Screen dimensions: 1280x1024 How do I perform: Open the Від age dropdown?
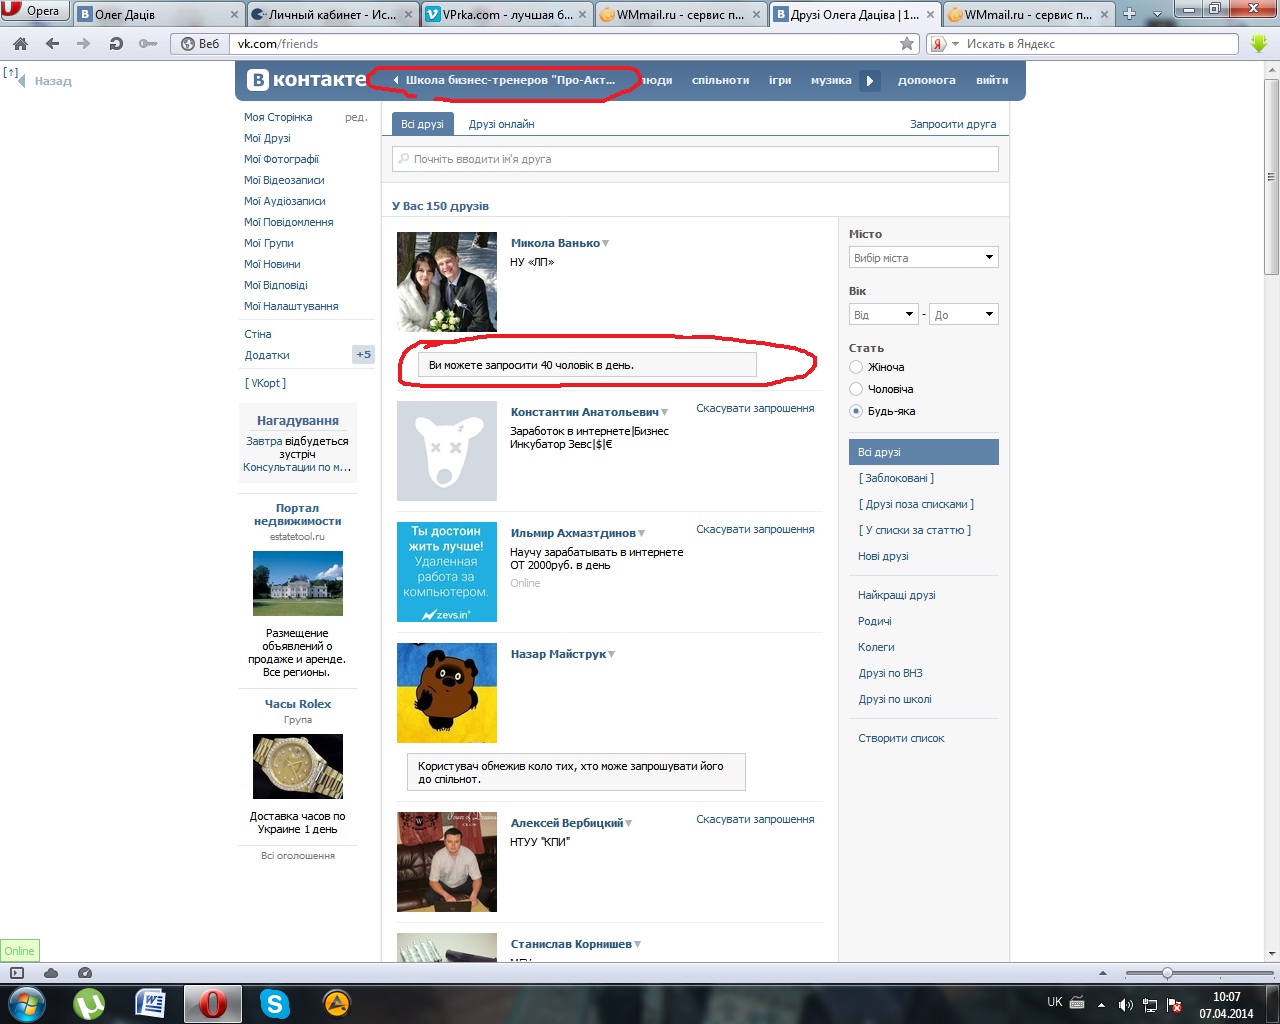coord(883,315)
